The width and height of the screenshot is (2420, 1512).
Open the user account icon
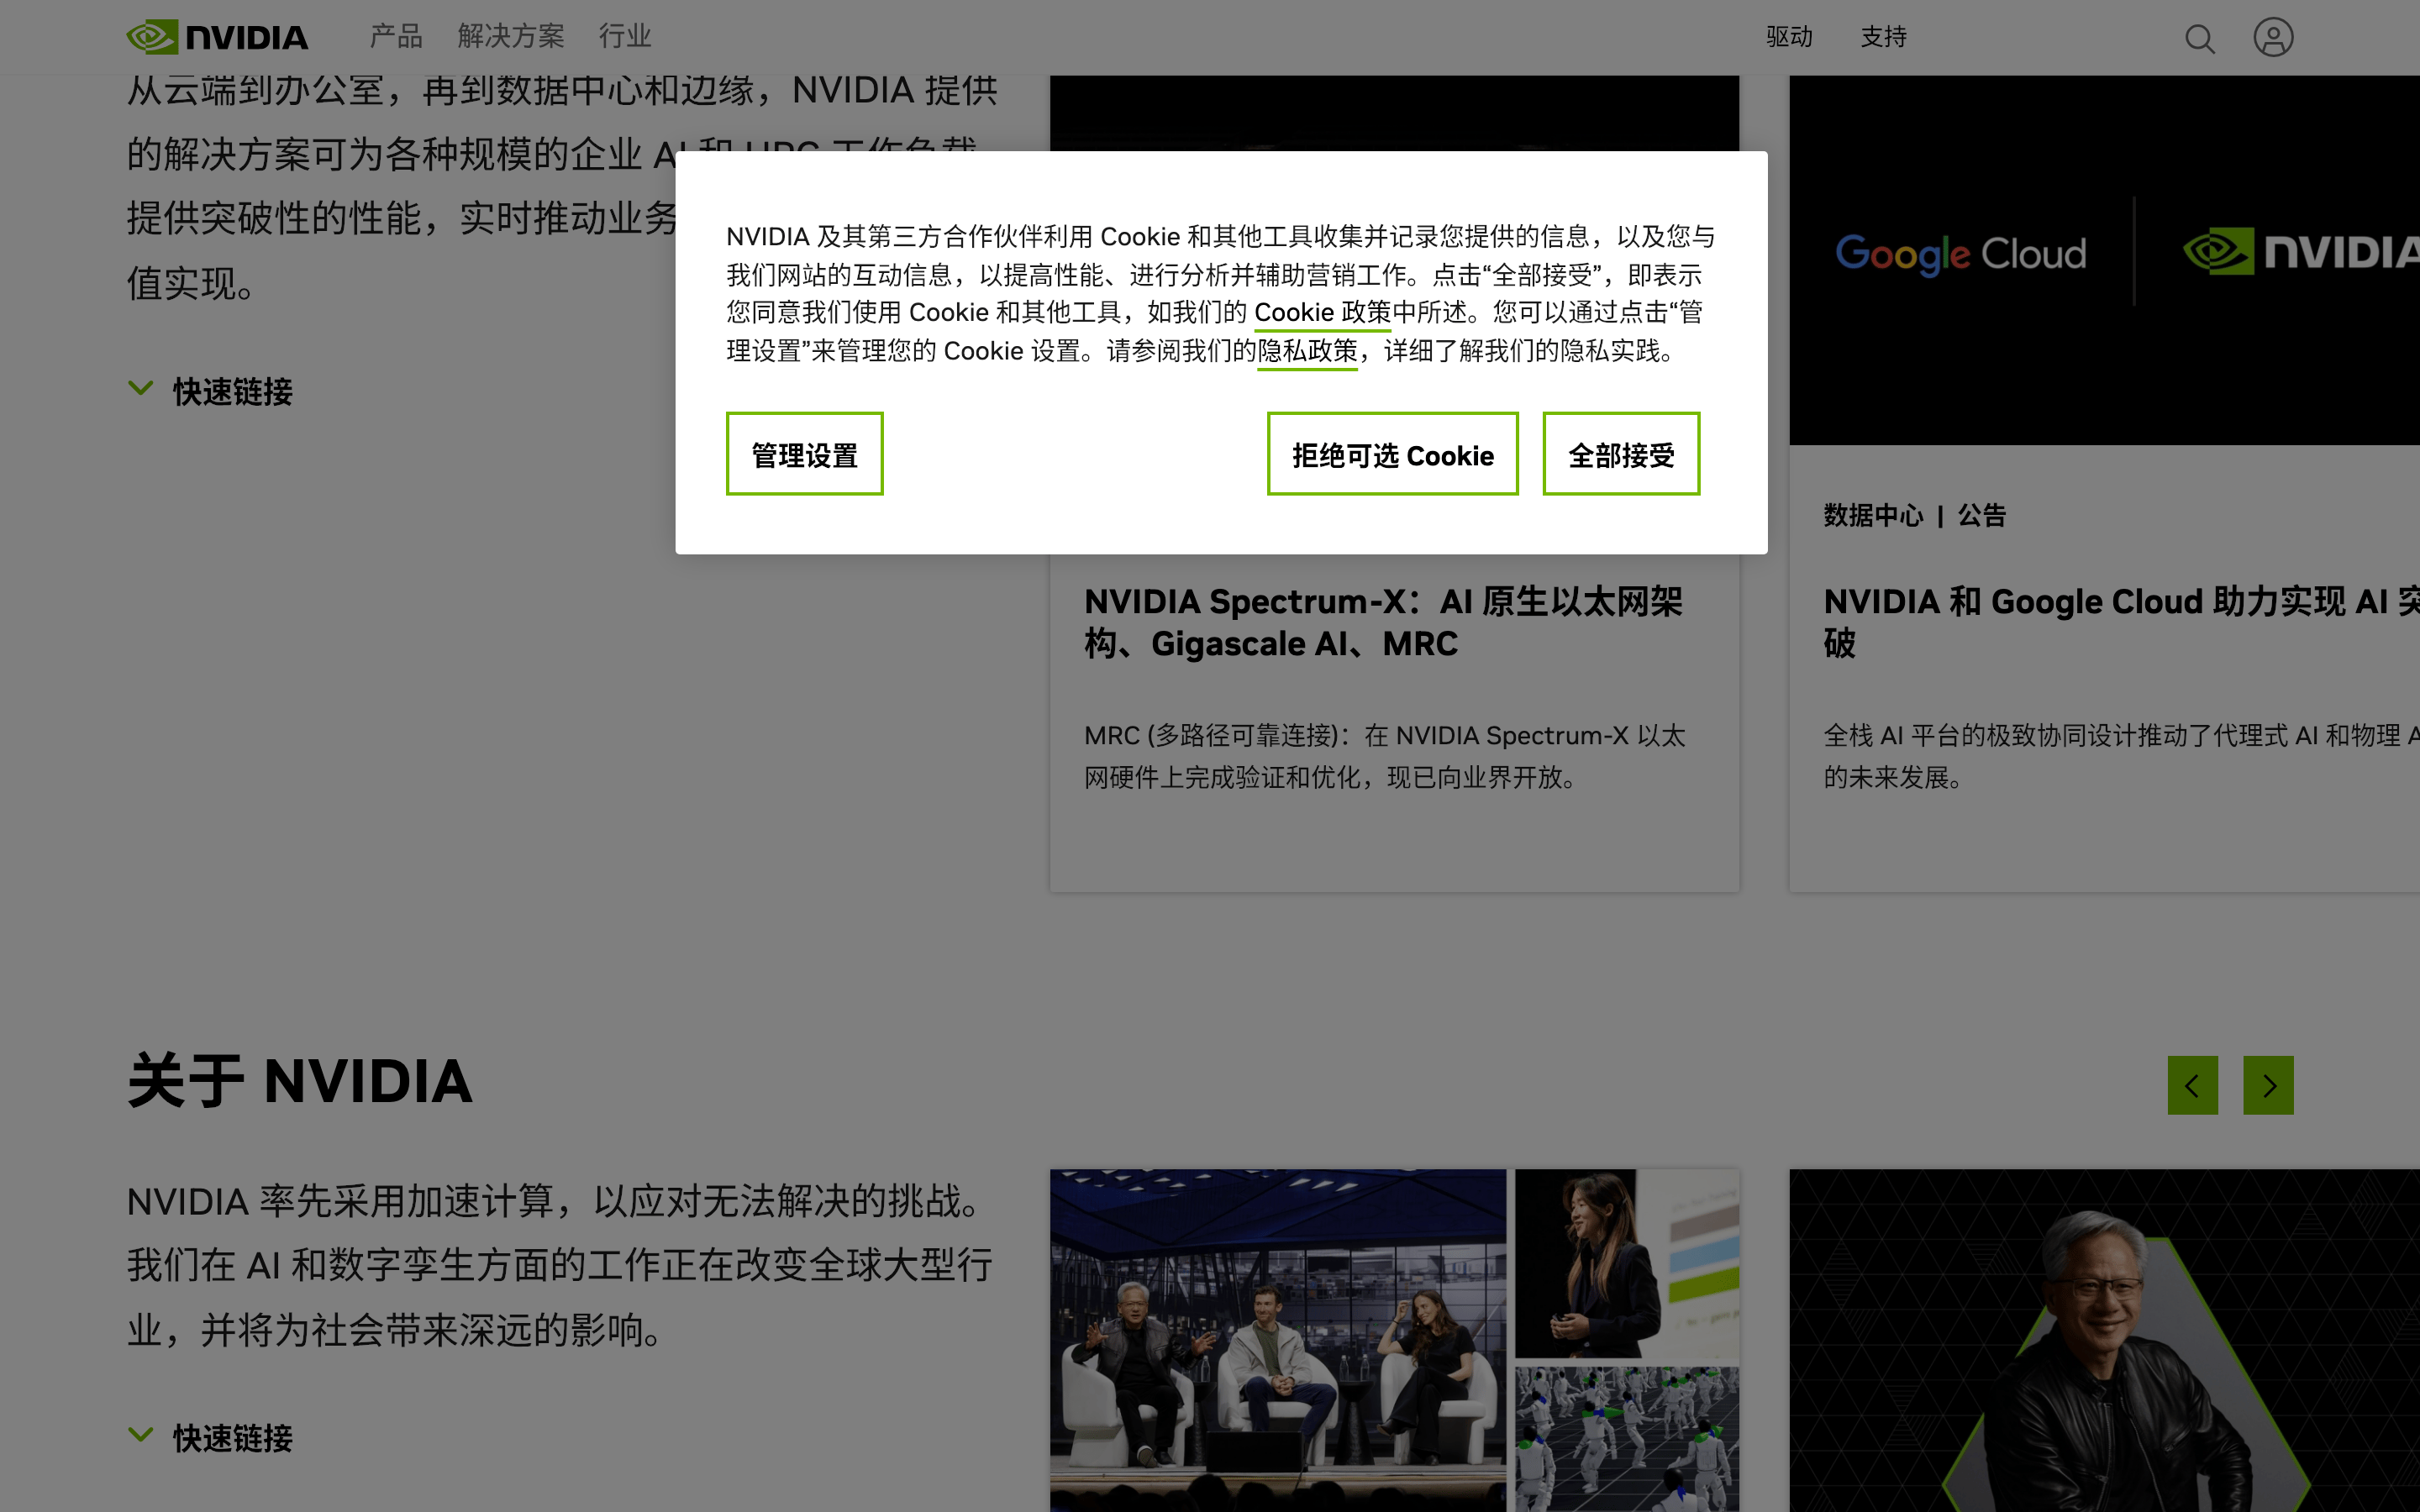pos(2273,38)
